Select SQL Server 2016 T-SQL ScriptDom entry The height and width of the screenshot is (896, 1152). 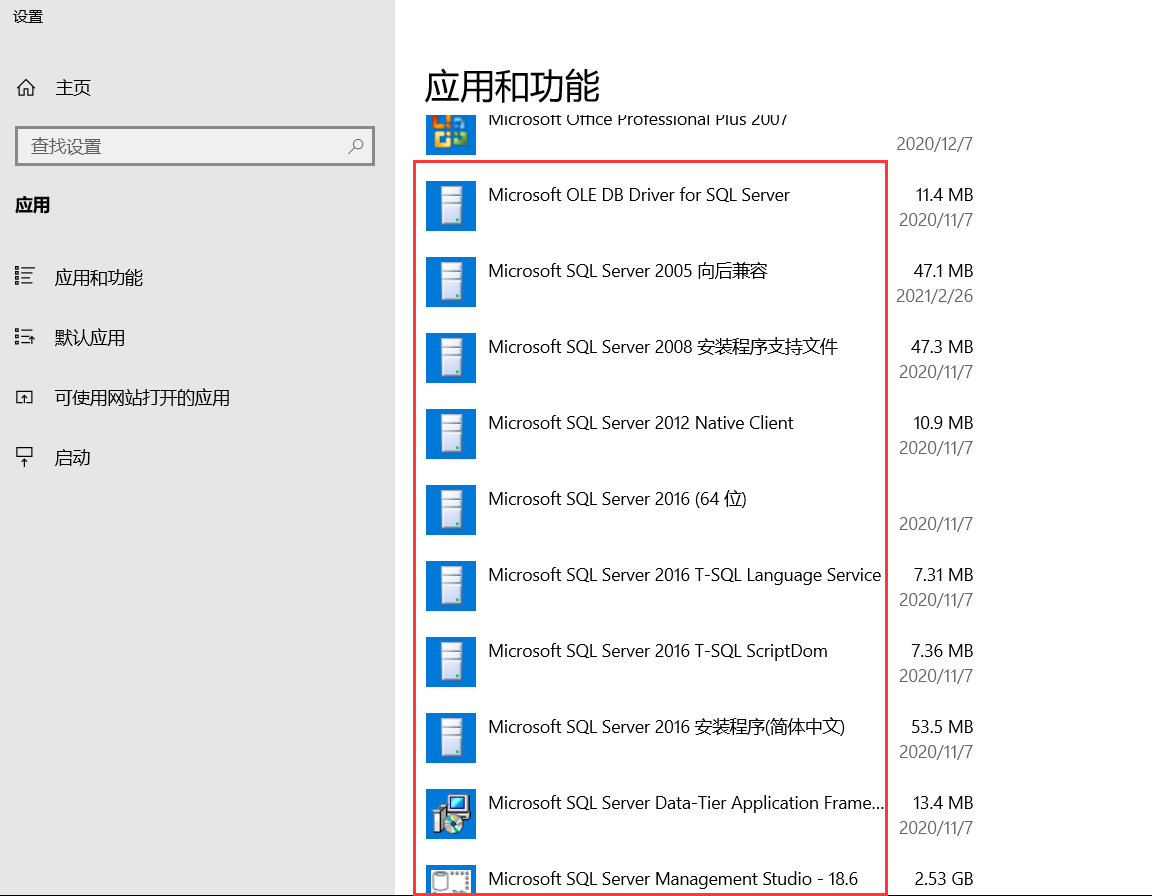658,651
